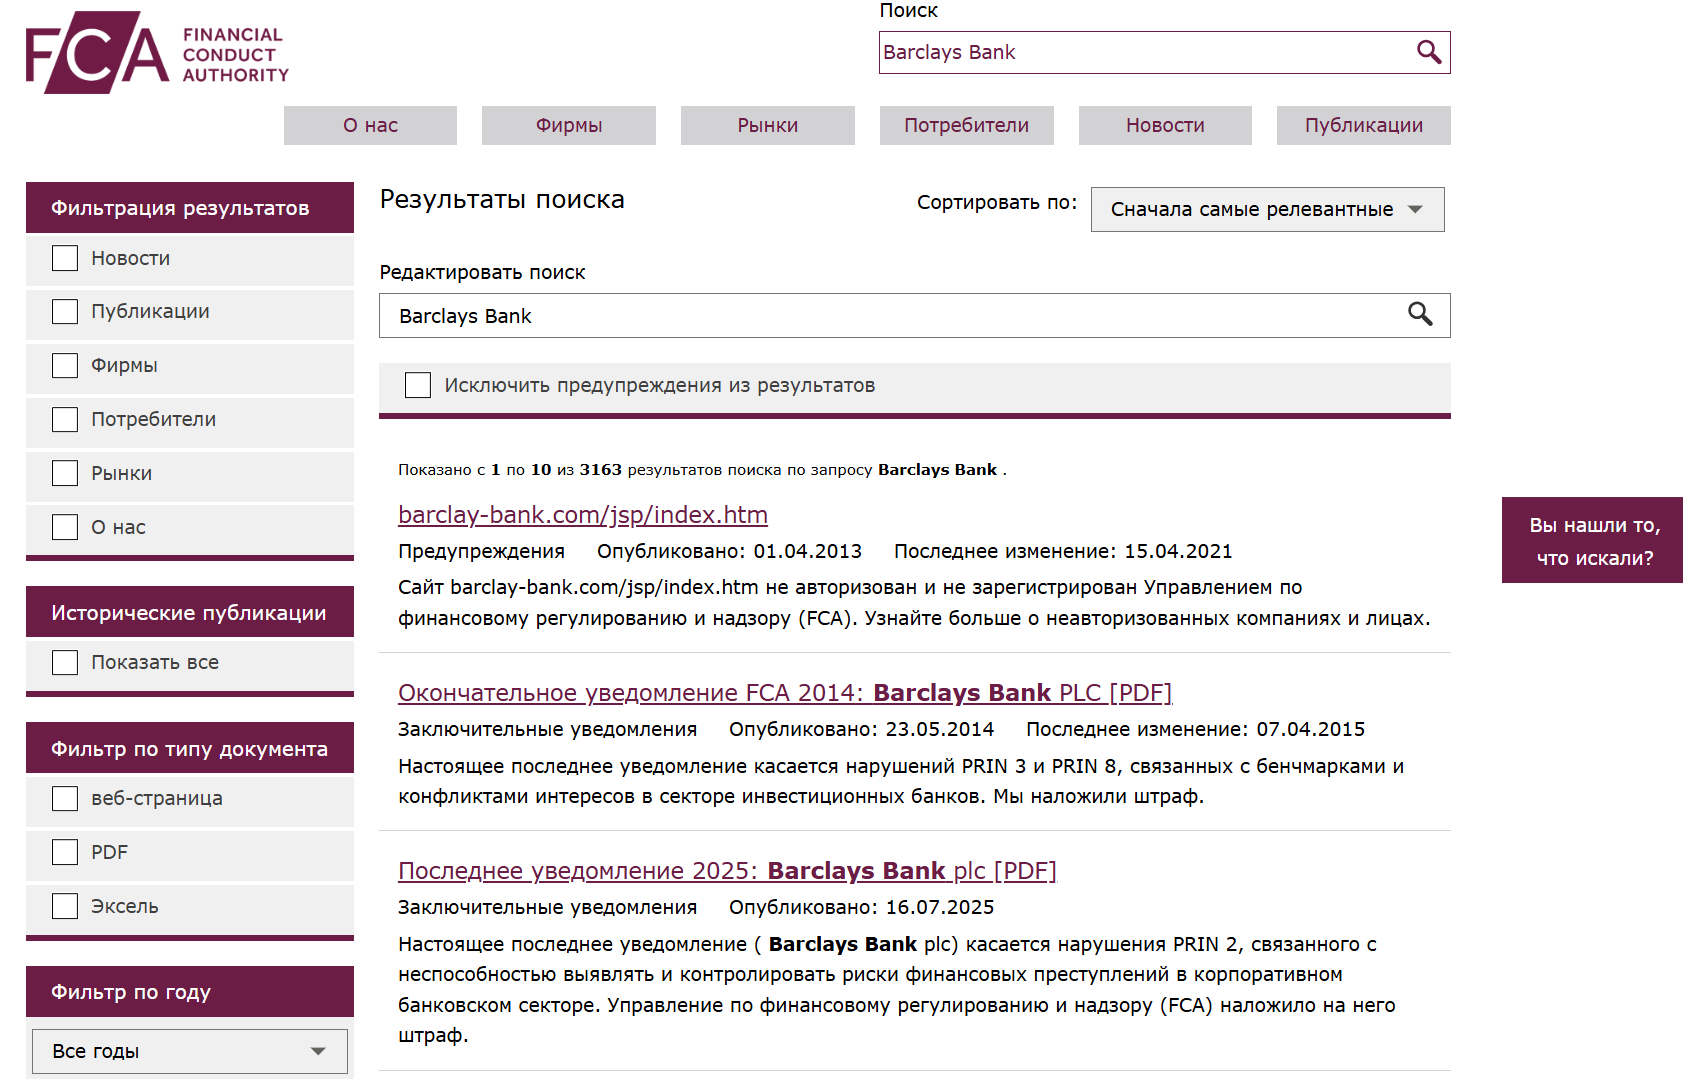
Task: Open the 2025 Barclays Bank plc notice PDF
Action: click(x=727, y=870)
